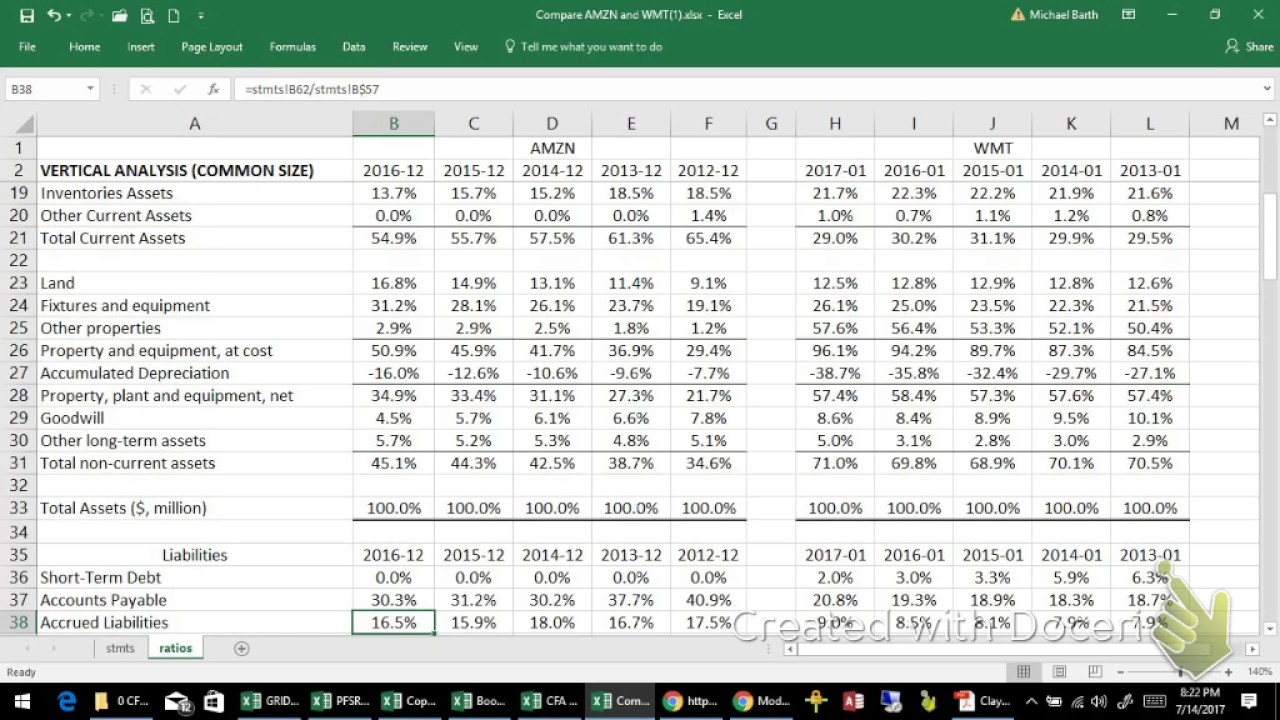Click the 'Accumulated Depreciation' label cell
This screenshot has height=720, width=1280.
[x=194, y=373]
